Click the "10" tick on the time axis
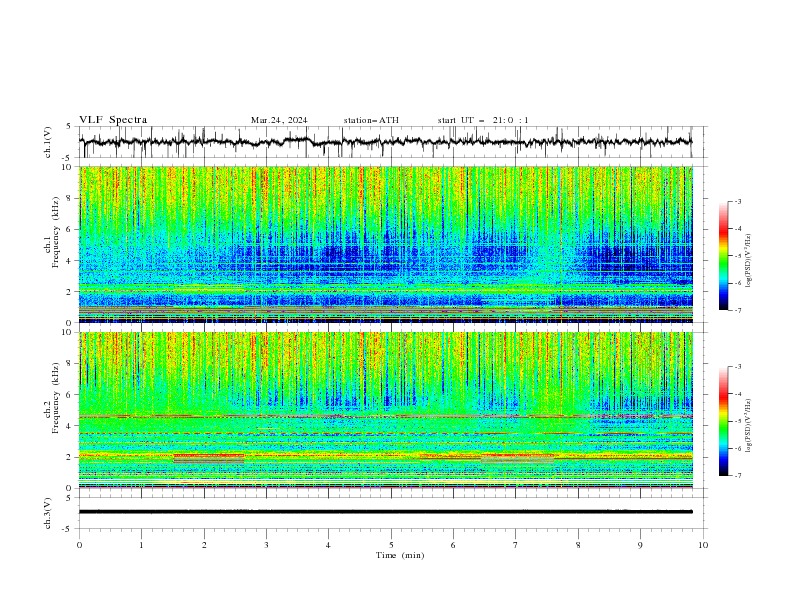Viewport: 792px width, 612px height. click(703, 545)
